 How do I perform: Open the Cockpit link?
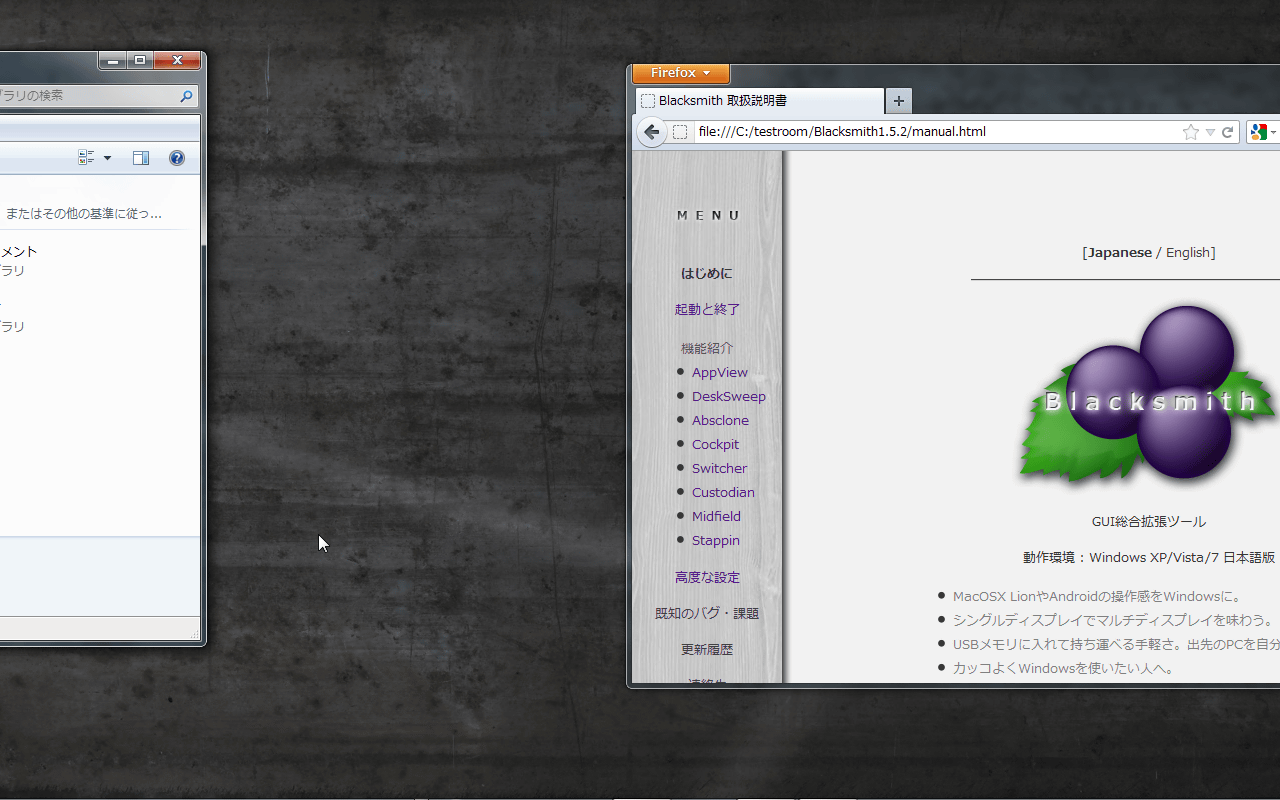(716, 444)
